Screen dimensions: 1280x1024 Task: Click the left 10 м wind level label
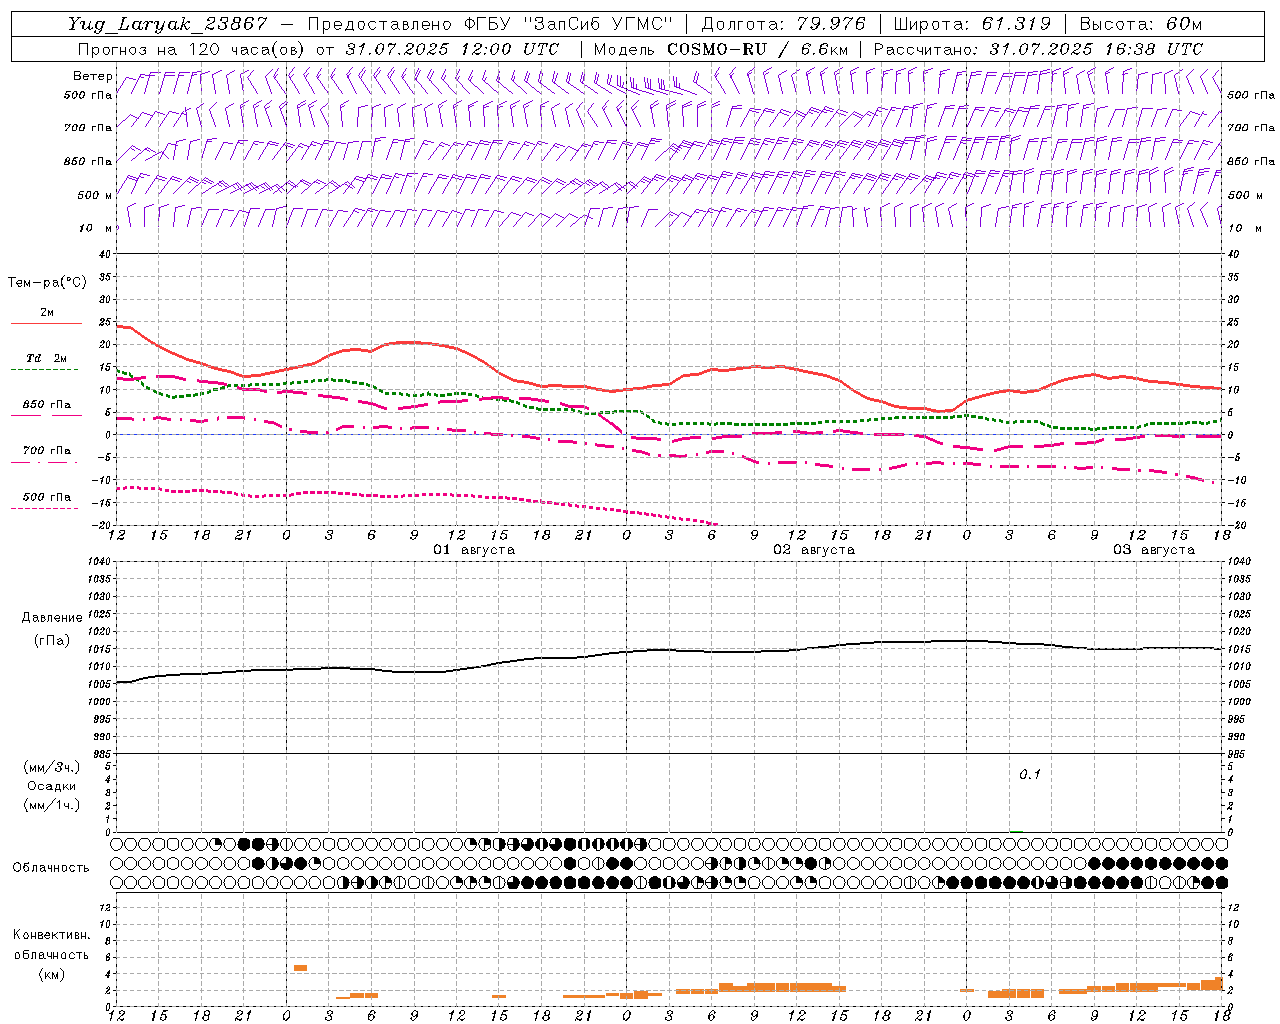click(x=96, y=228)
